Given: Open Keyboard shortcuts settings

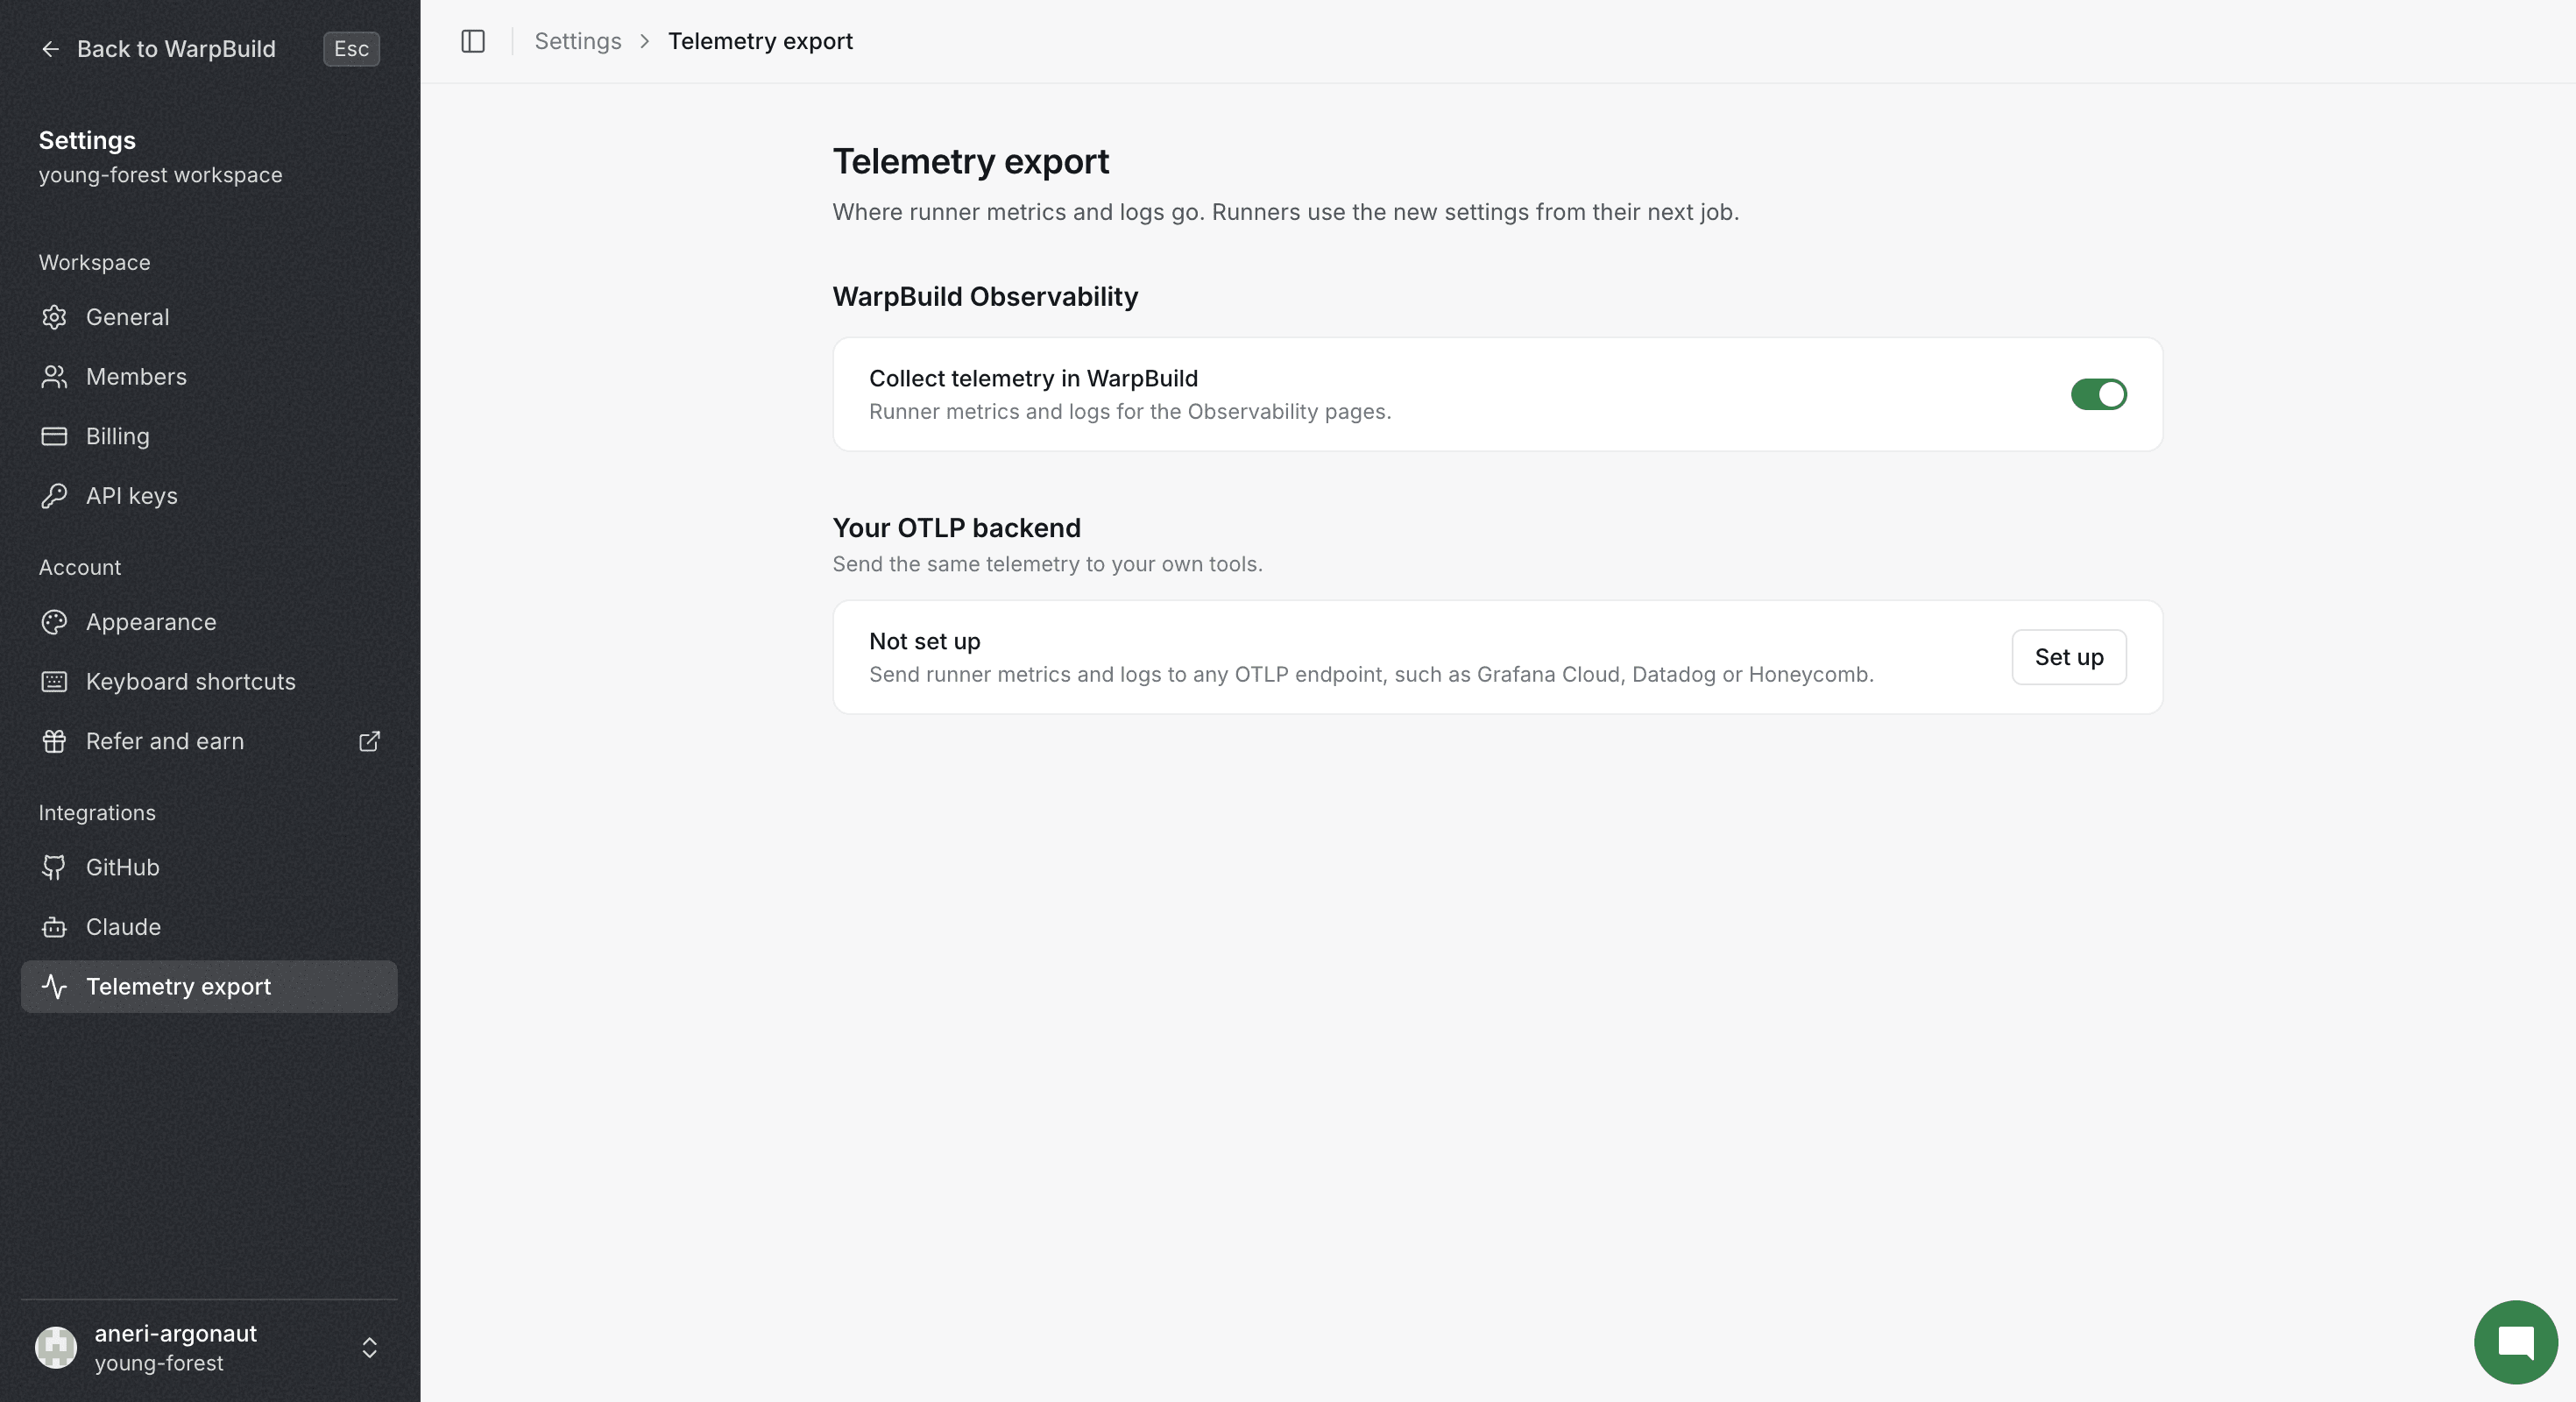Looking at the screenshot, I should (x=209, y=682).
